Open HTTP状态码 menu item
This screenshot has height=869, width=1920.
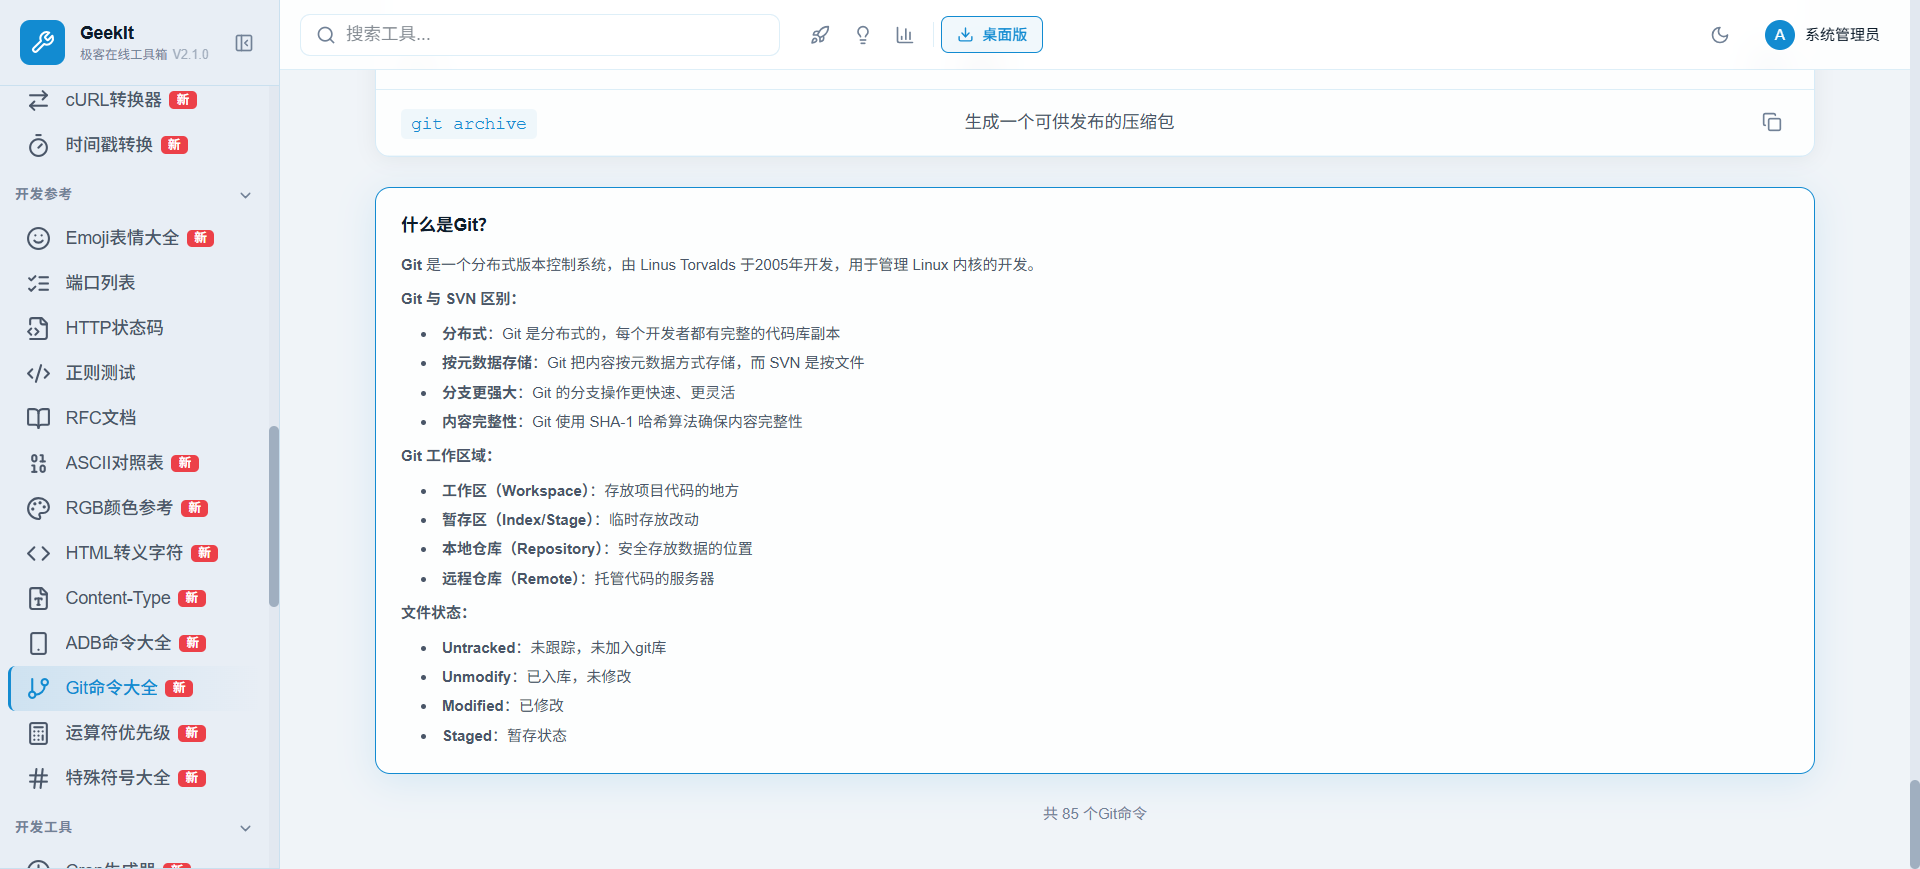click(x=133, y=328)
